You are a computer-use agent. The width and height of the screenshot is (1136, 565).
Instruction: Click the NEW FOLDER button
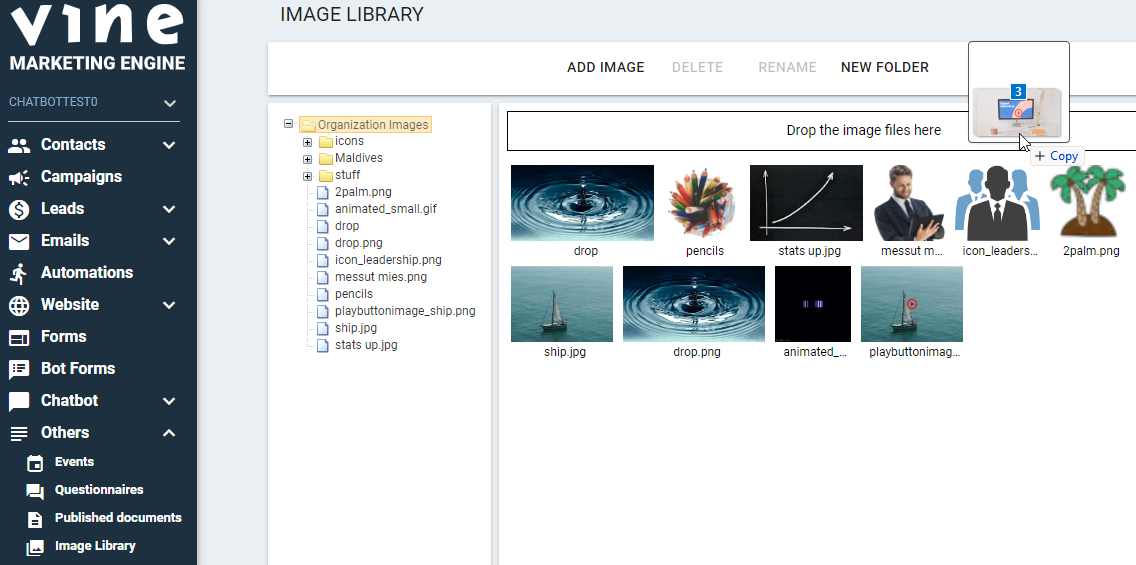point(884,68)
